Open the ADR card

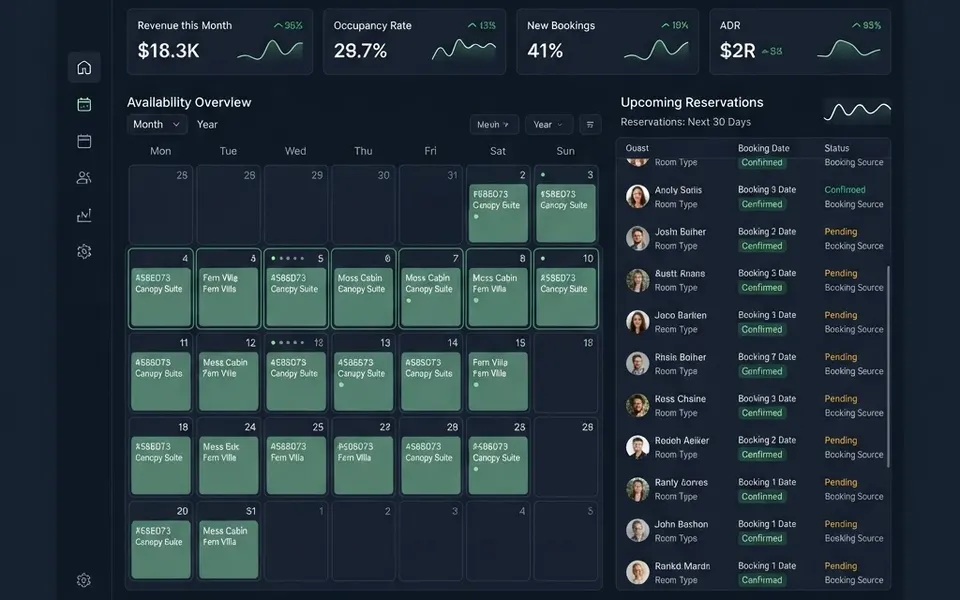pyautogui.click(x=800, y=42)
